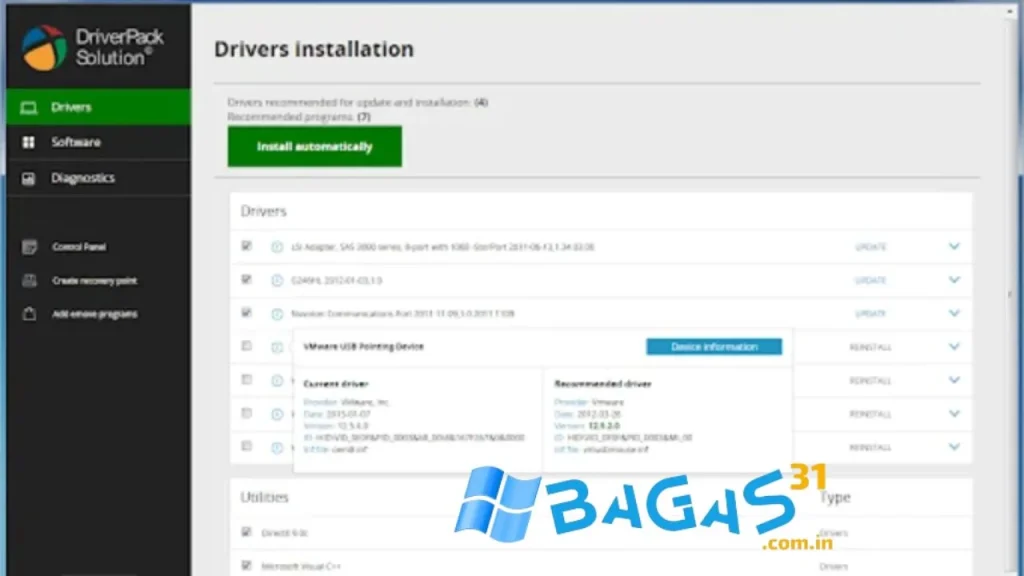This screenshot has width=1024, height=576.
Task: Switch to the Software section
Action: tap(99, 142)
